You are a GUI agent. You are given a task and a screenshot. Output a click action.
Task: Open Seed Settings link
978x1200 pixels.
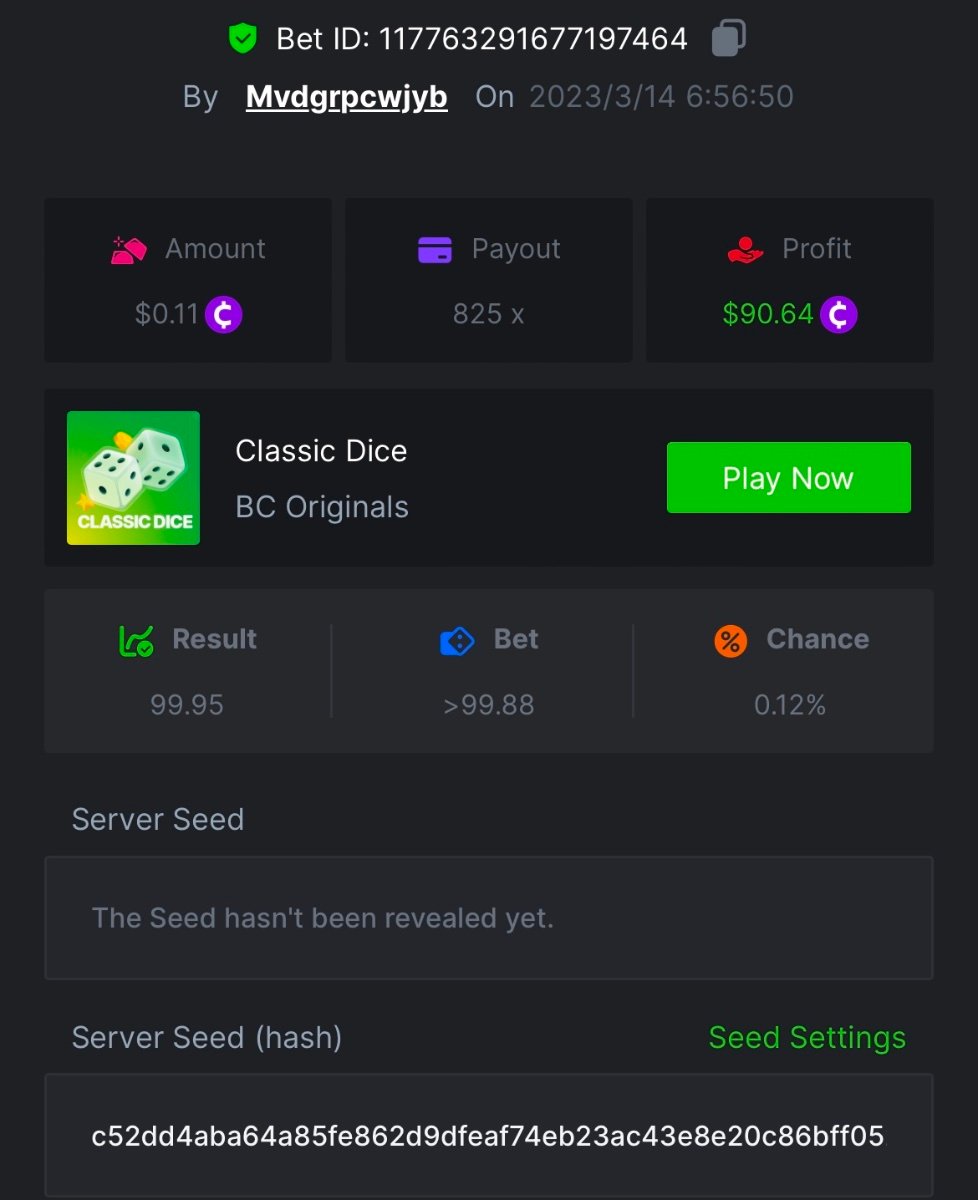(807, 1038)
